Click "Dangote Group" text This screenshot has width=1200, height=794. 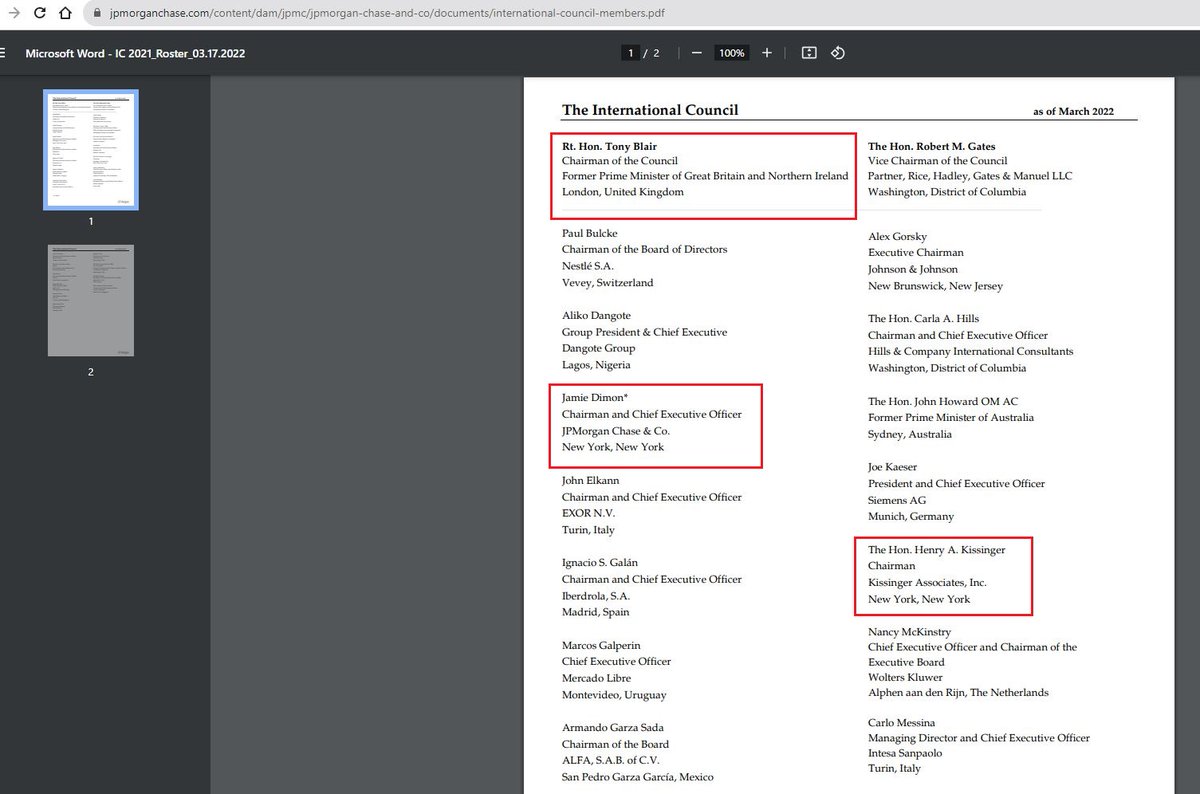pos(598,348)
